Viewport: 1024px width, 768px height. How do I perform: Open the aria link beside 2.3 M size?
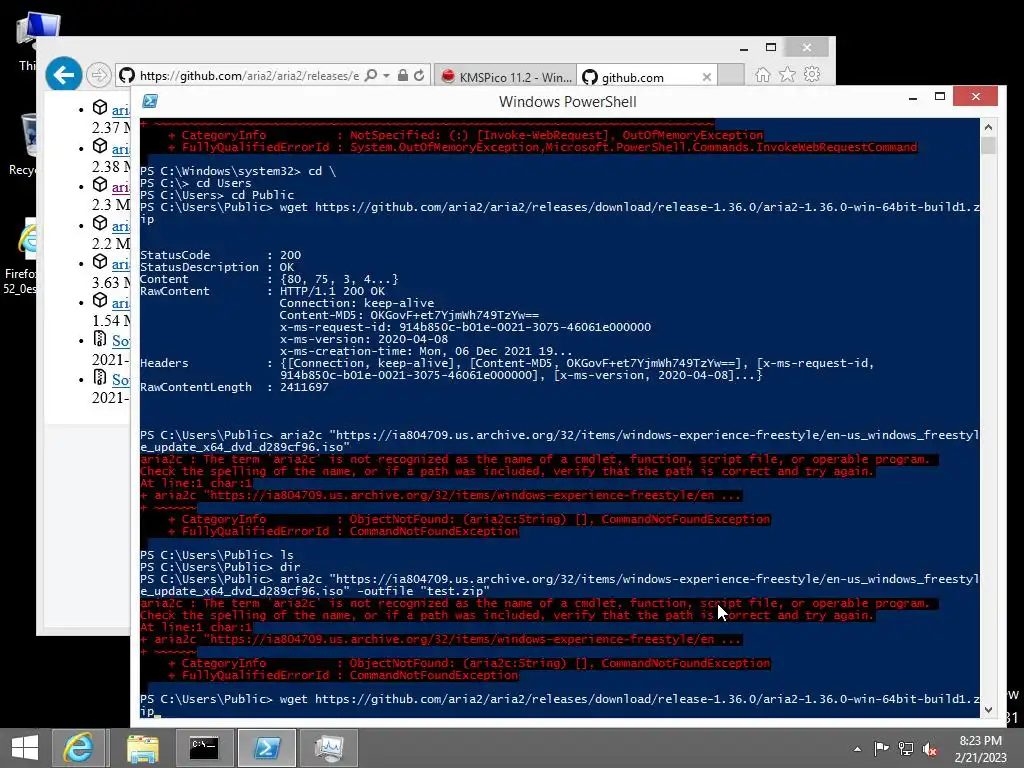pos(121,187)
